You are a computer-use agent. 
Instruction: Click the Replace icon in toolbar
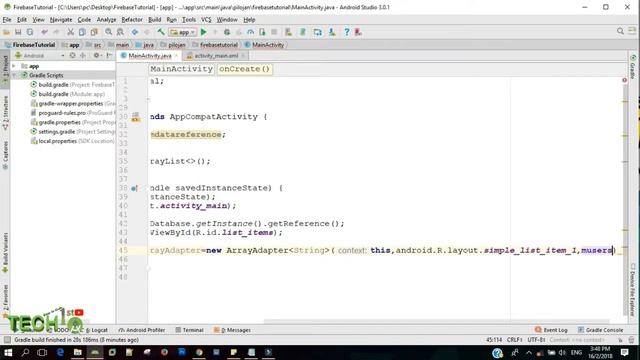(x=120, y=32)
